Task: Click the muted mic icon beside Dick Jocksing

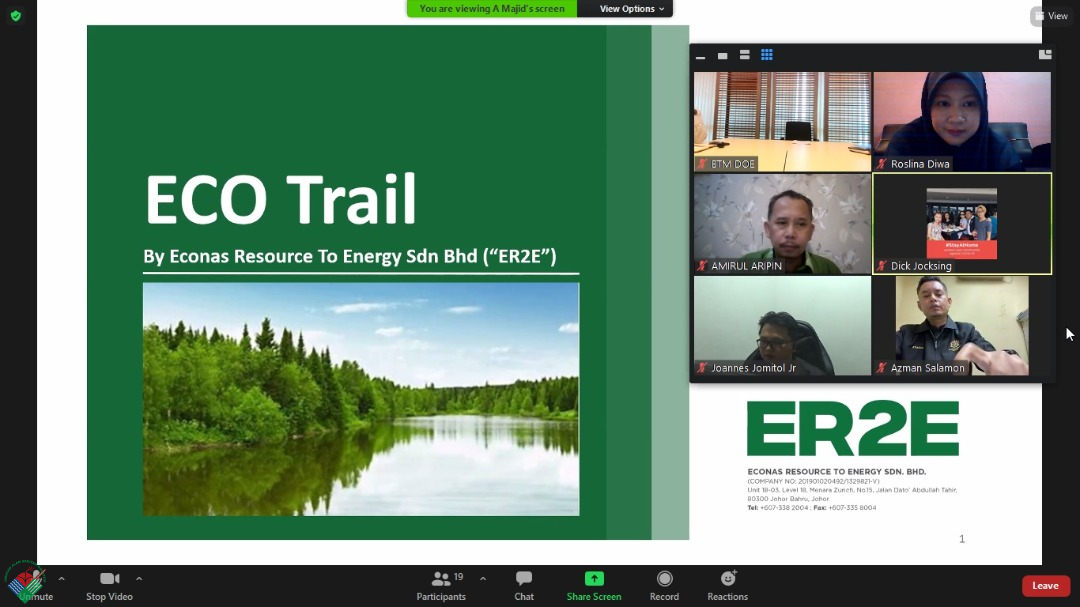Action: click(x=882, y=266)
